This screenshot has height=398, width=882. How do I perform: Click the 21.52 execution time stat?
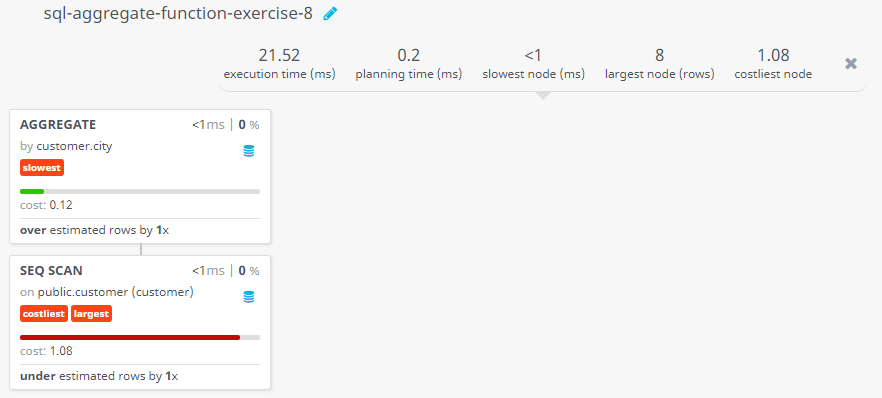[x=280, y=64]
